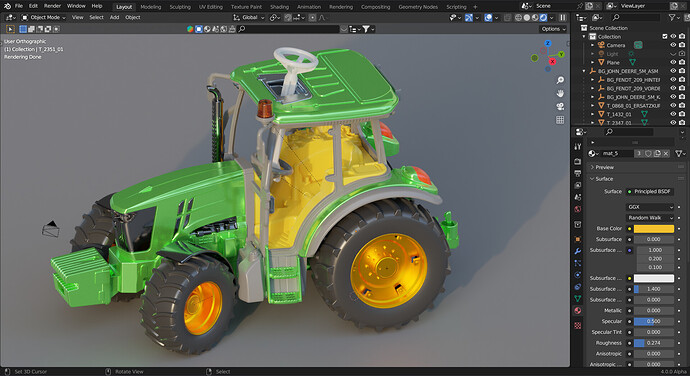Click the mat_5 material name field
The height and width of the screenshot is (376, 690).
(x=617, y=153)
